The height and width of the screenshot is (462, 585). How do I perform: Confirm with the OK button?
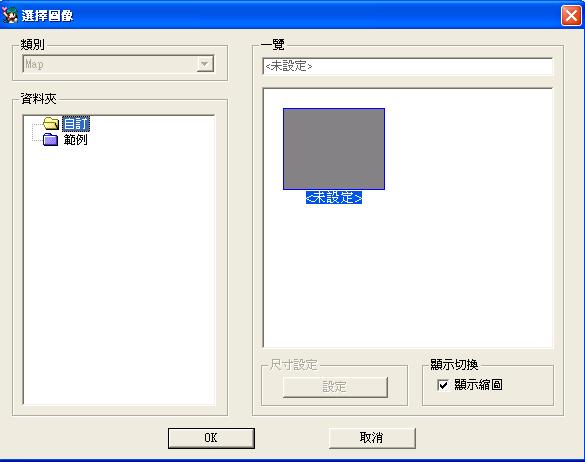coord(211,438)
